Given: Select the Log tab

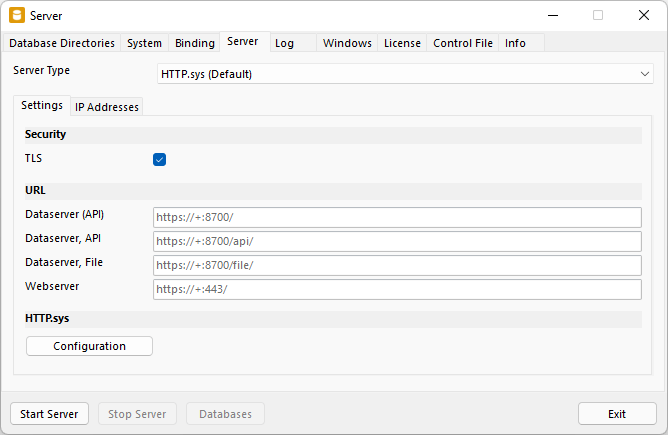Looking at the screenshot, I should [x=284, y=43].
